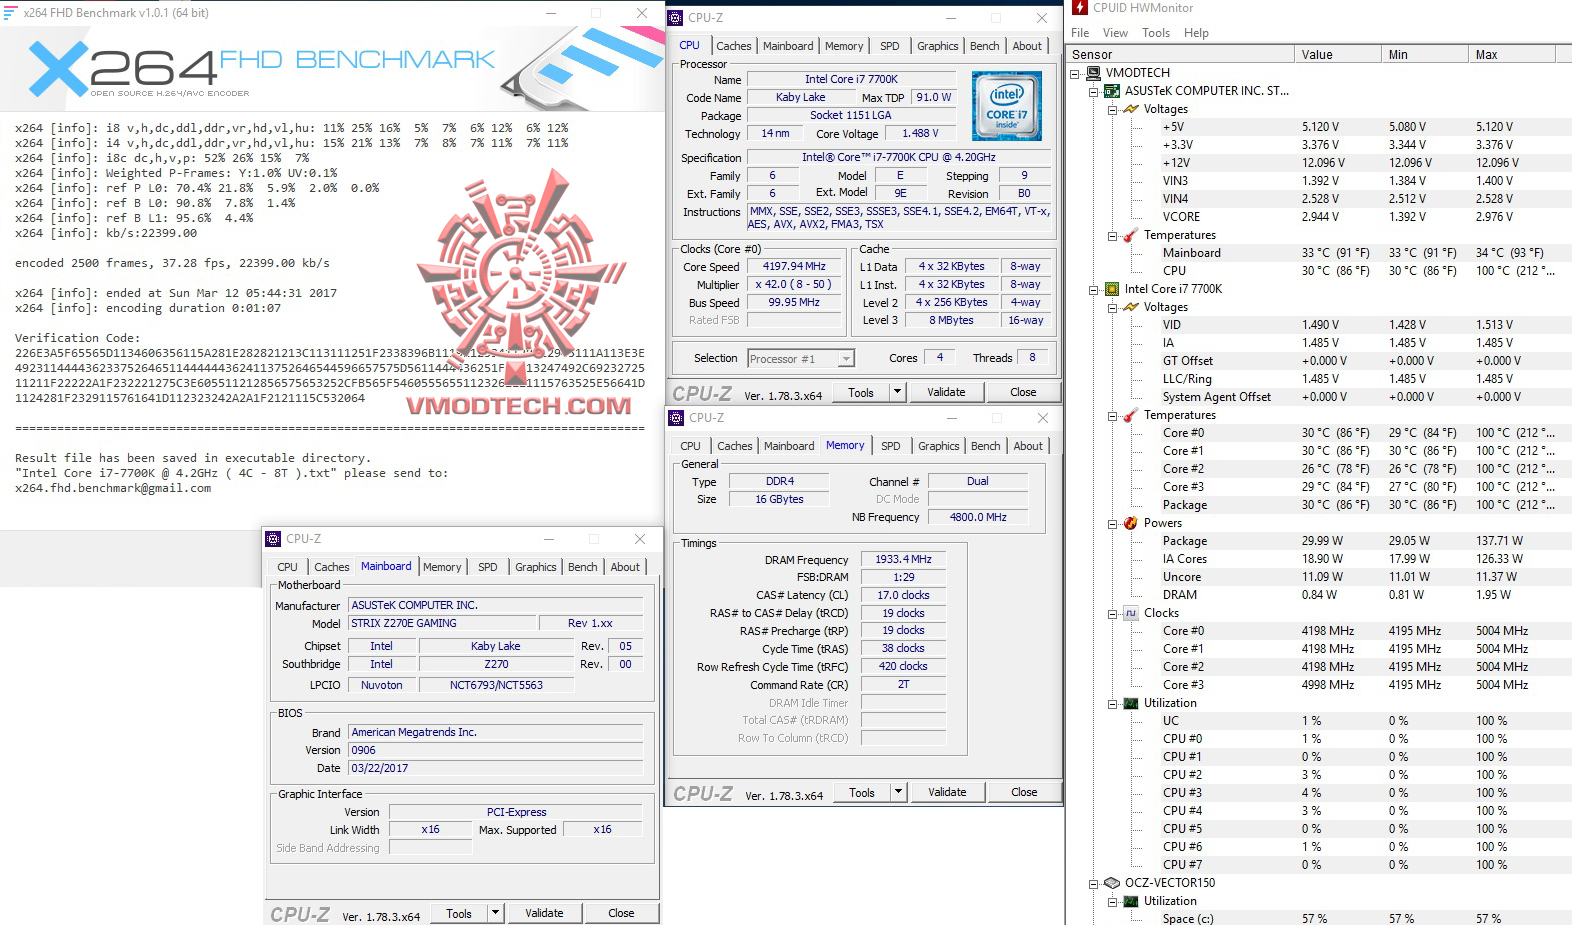The width and height of the screenshot is (1572, 925).
Task: Switch to Caches tab in top CPU-Z window
Action: 733,46
